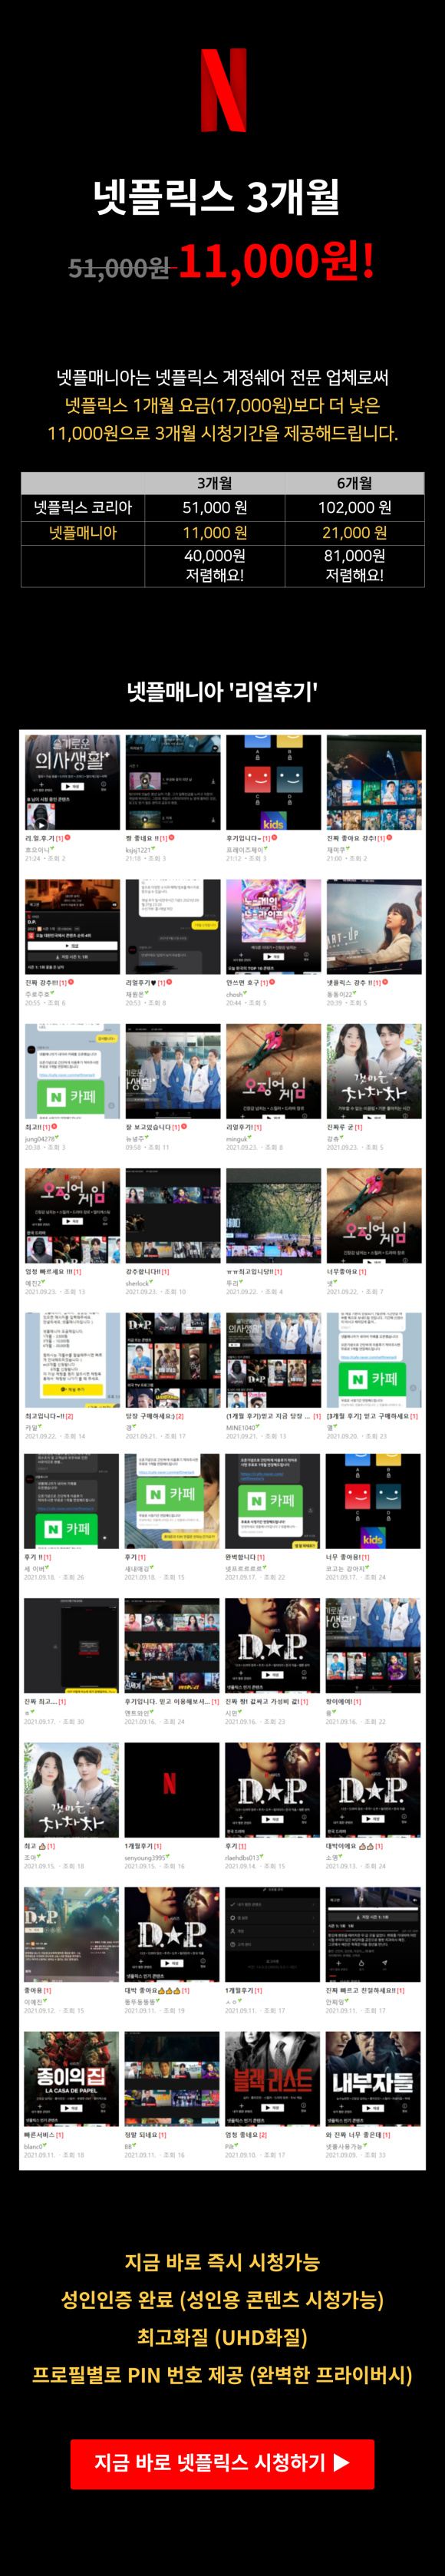Open the 블랙리스트 thumbnail above '엄청 좋네요'
The width and height of the screenshot is (445, 2576).
tap(273, 2079)
